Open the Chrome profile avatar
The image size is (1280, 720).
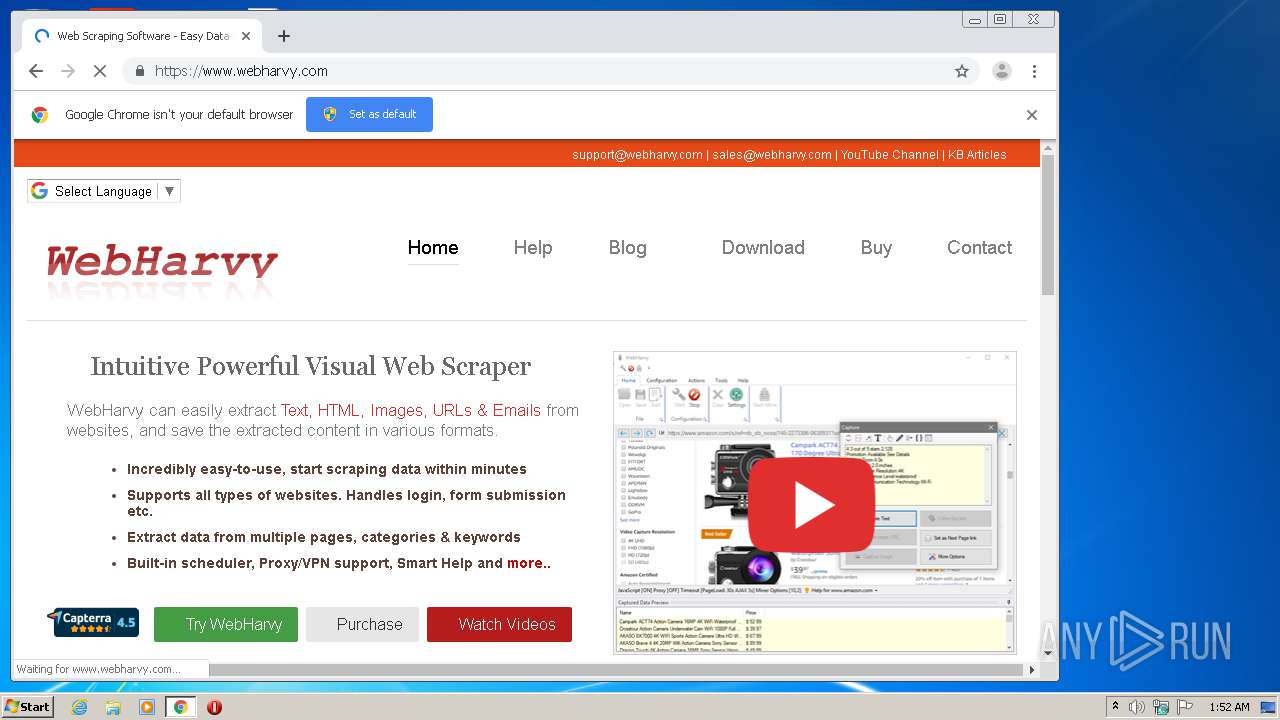point(1001,71)
